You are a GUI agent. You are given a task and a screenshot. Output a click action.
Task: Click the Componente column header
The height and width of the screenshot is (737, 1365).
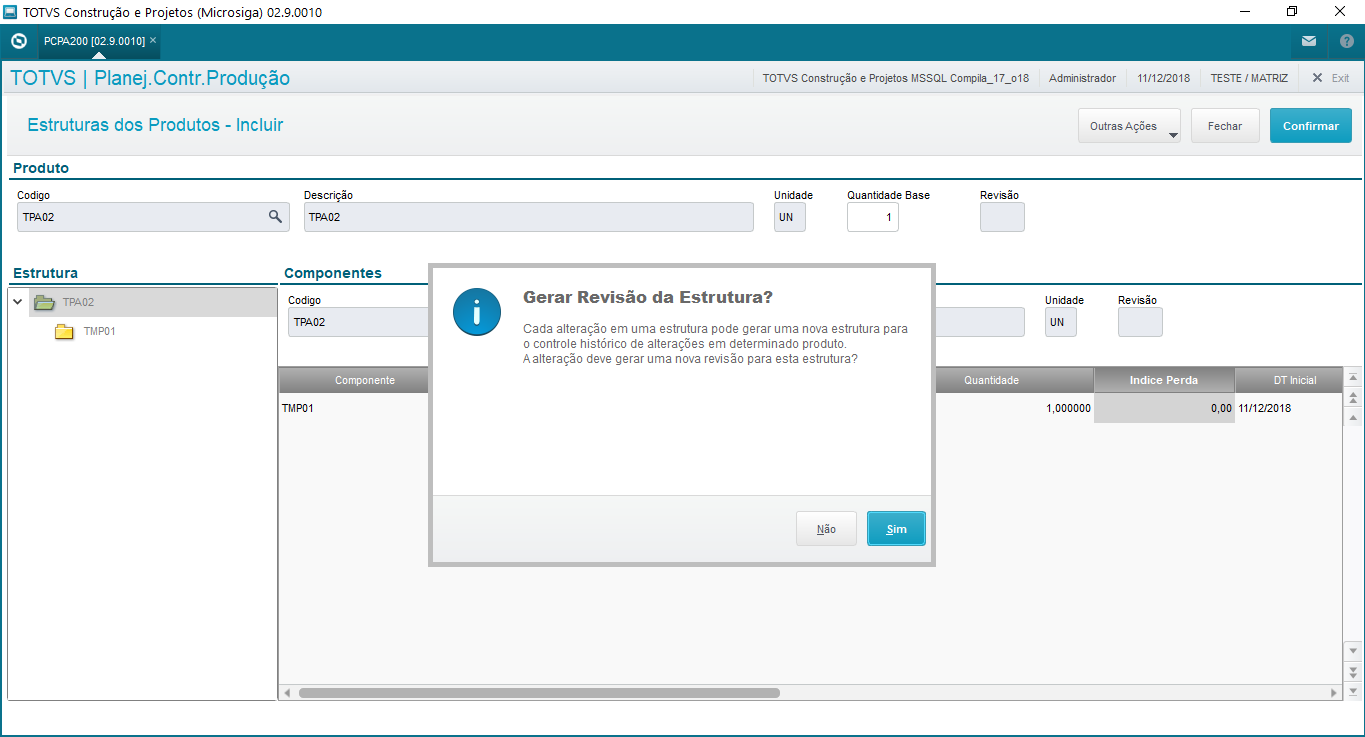coord(364,380)
